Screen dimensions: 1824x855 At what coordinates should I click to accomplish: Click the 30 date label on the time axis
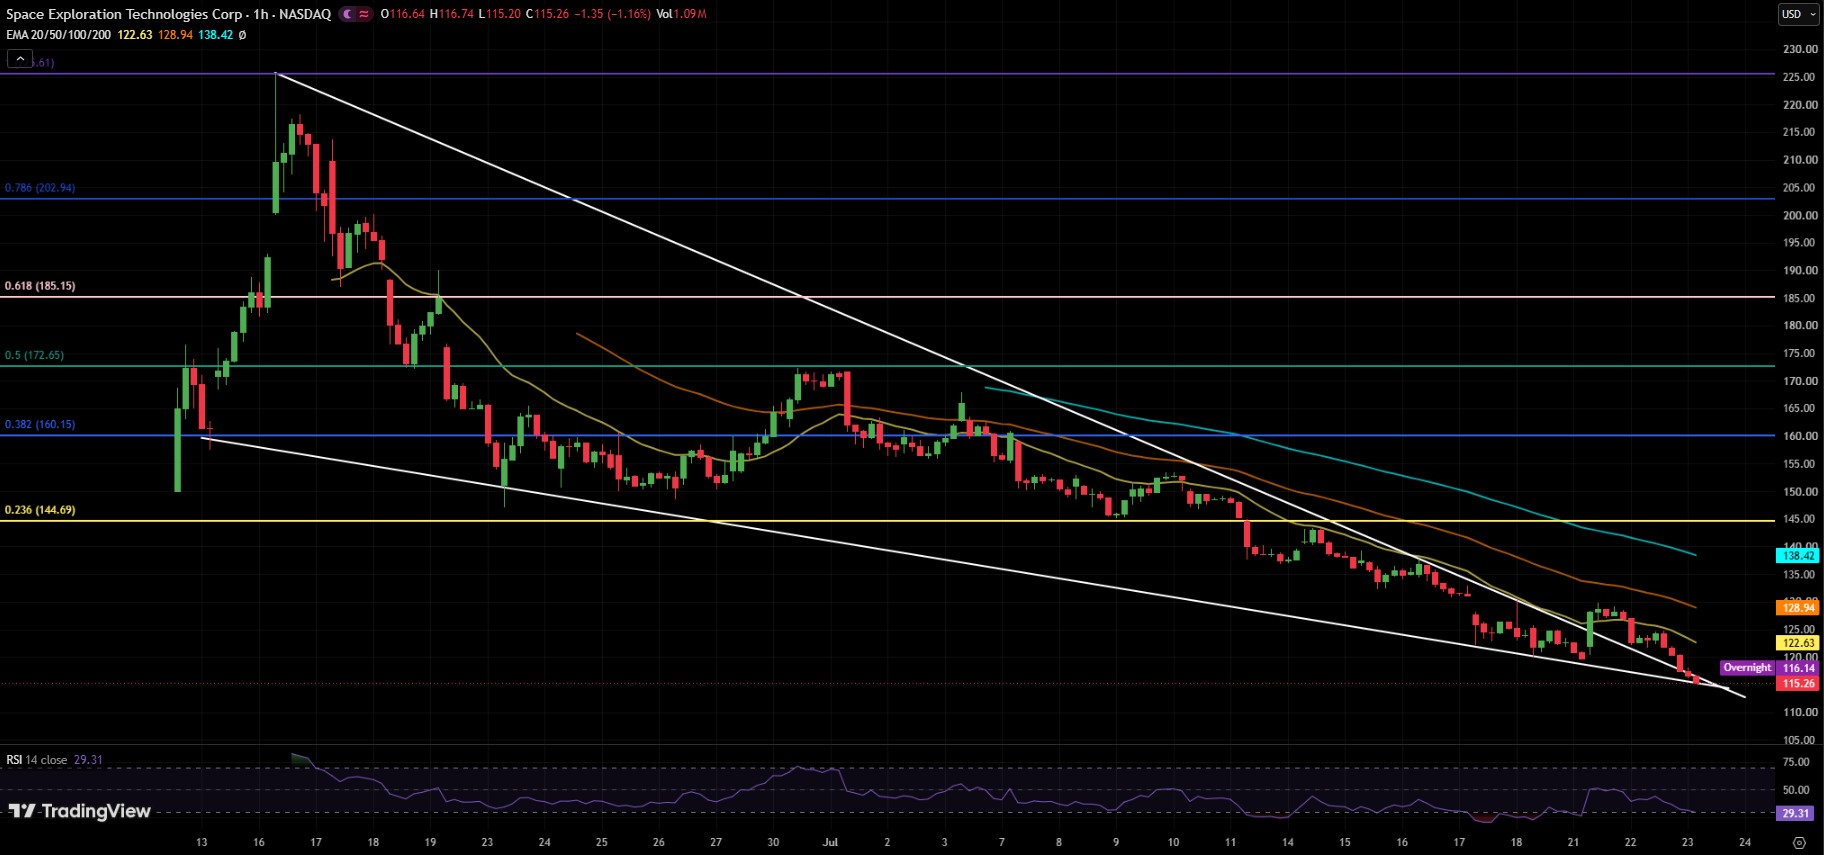[x=773, y=842]
